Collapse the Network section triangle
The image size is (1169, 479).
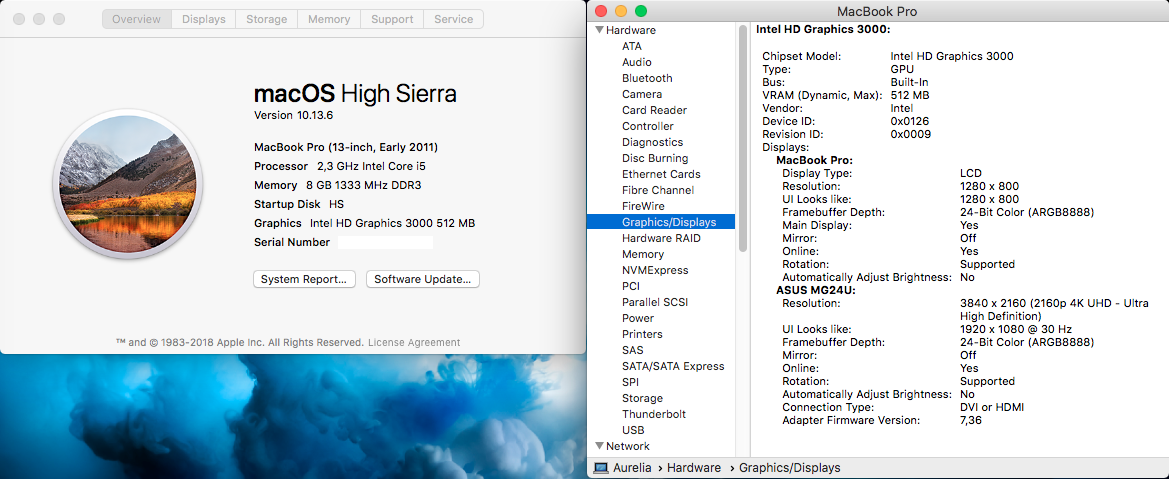point(598,446)
